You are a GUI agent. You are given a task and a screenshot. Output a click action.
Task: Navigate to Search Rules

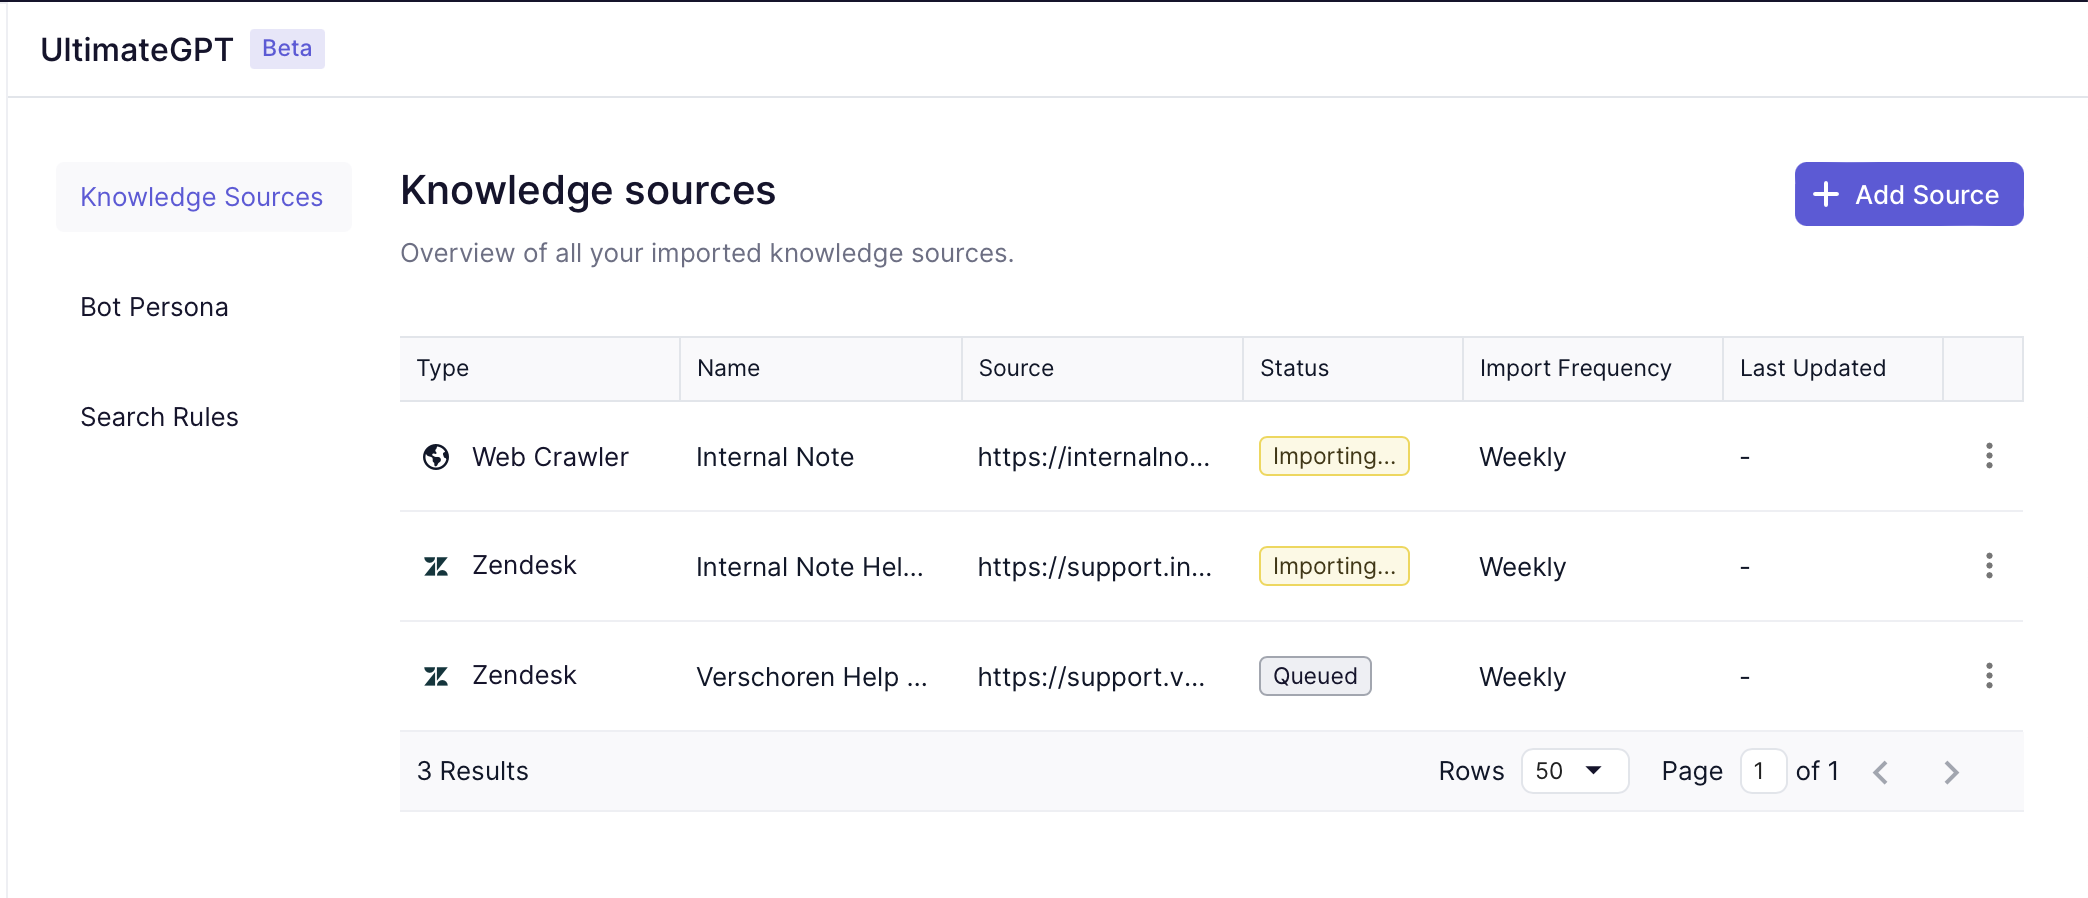159,417
